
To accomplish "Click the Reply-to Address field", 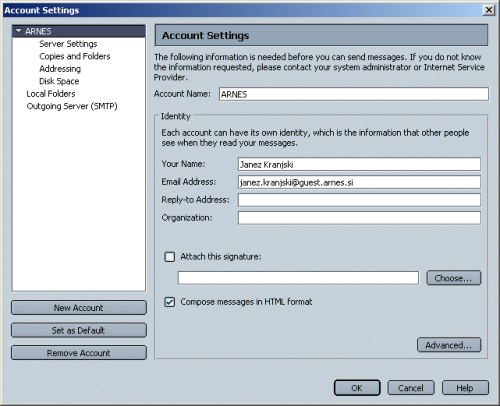I will (x=359, y=200).
